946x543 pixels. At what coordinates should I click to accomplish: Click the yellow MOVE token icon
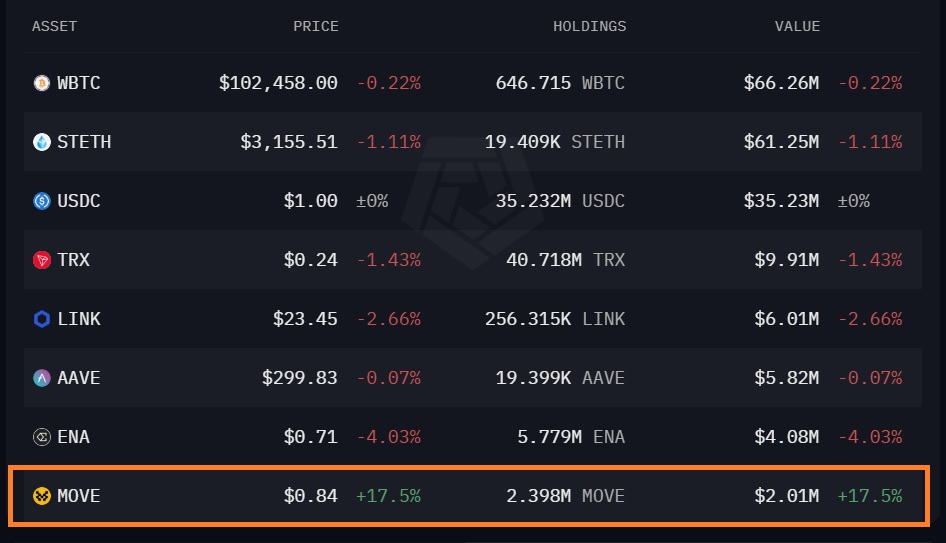coord(42,496)
